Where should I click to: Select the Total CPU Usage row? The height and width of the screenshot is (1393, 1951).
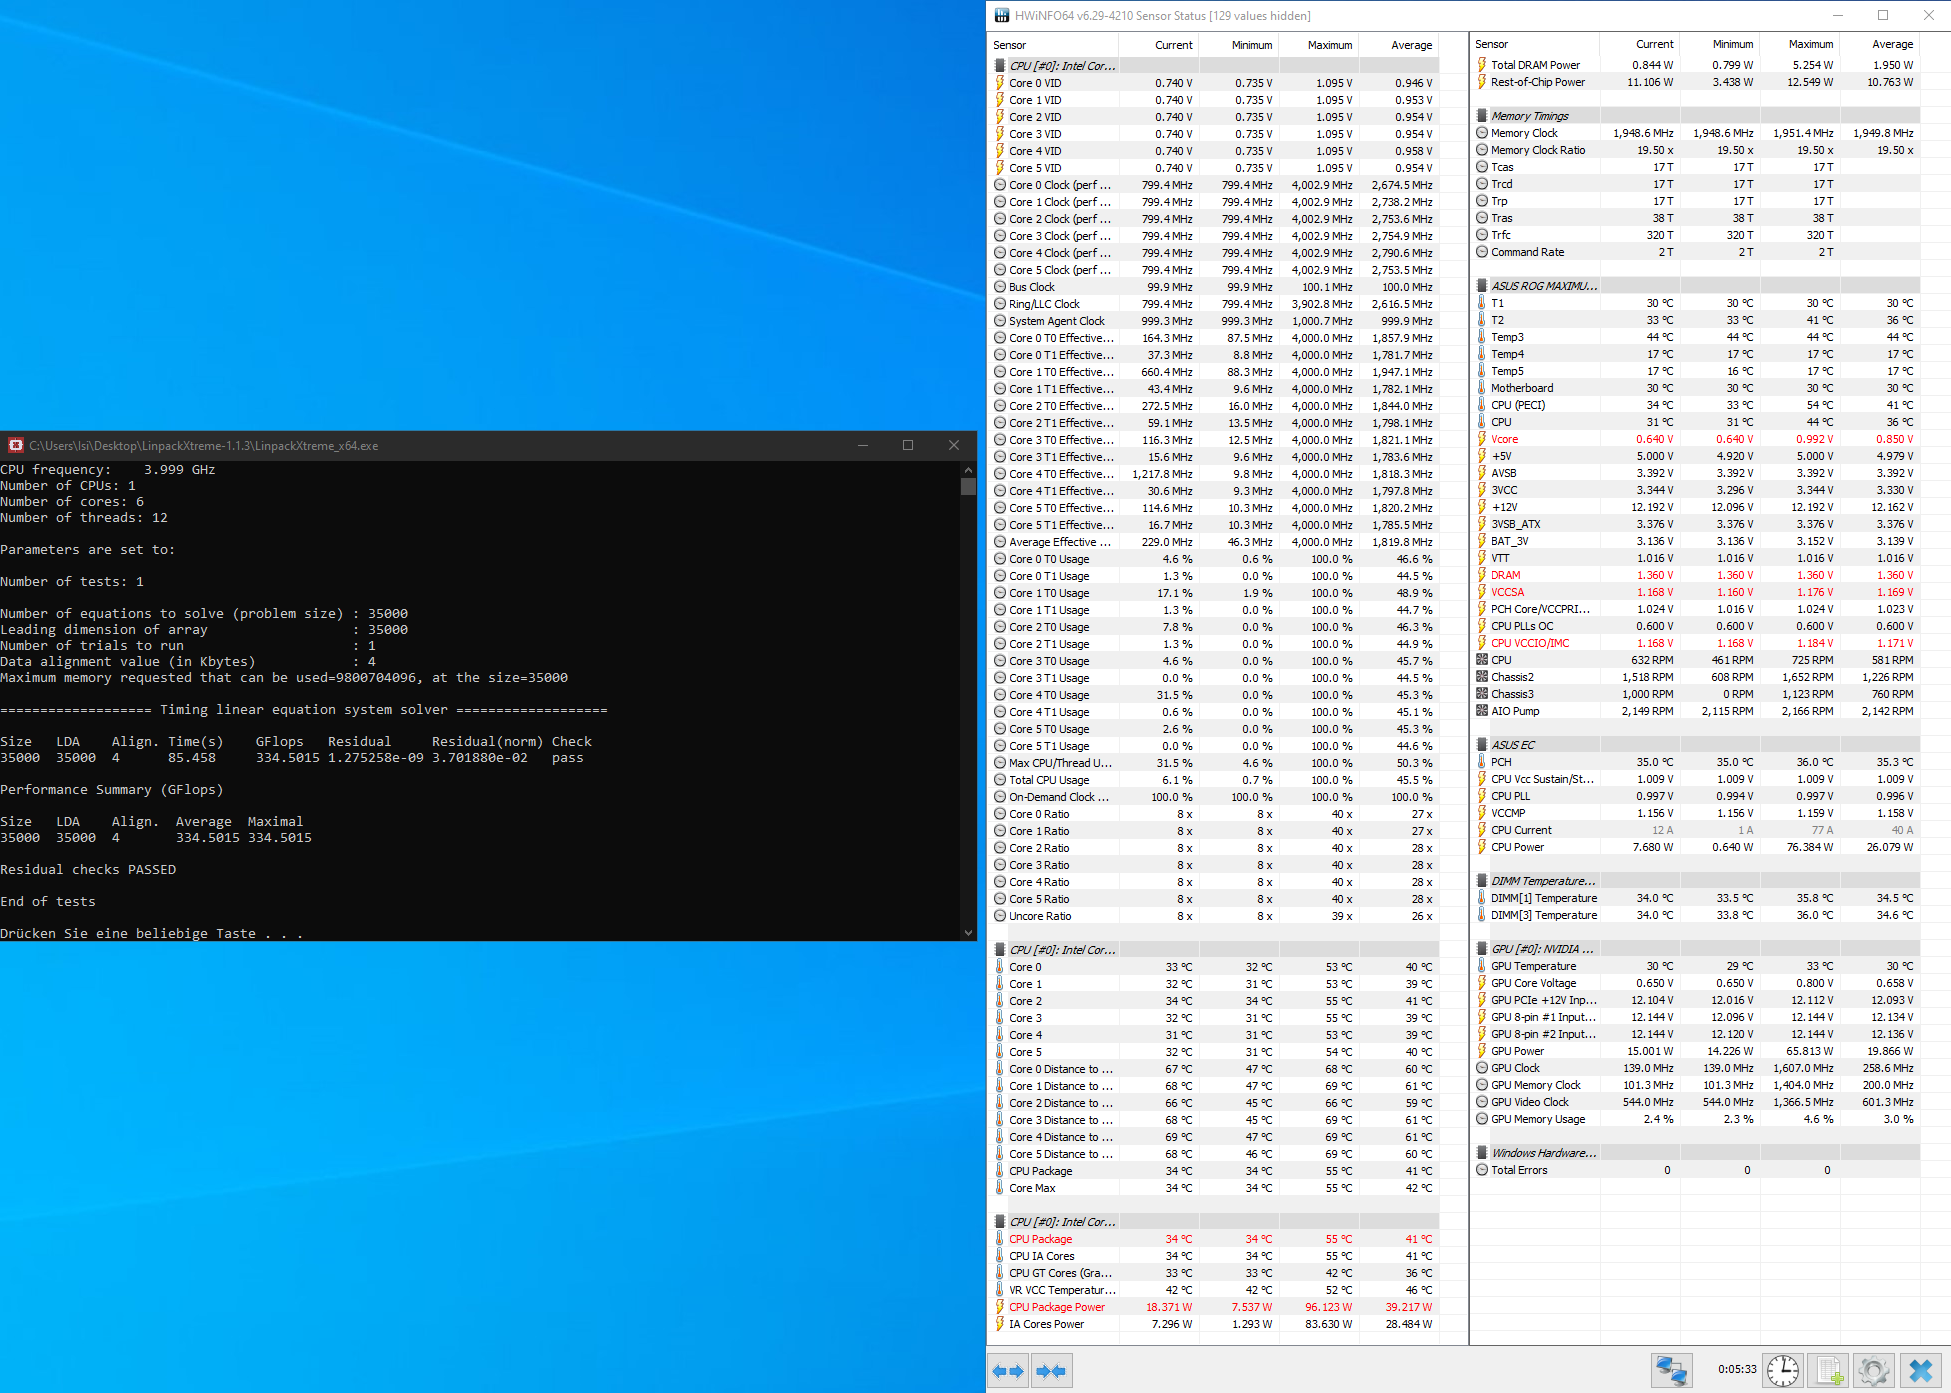pos(1214,780)
